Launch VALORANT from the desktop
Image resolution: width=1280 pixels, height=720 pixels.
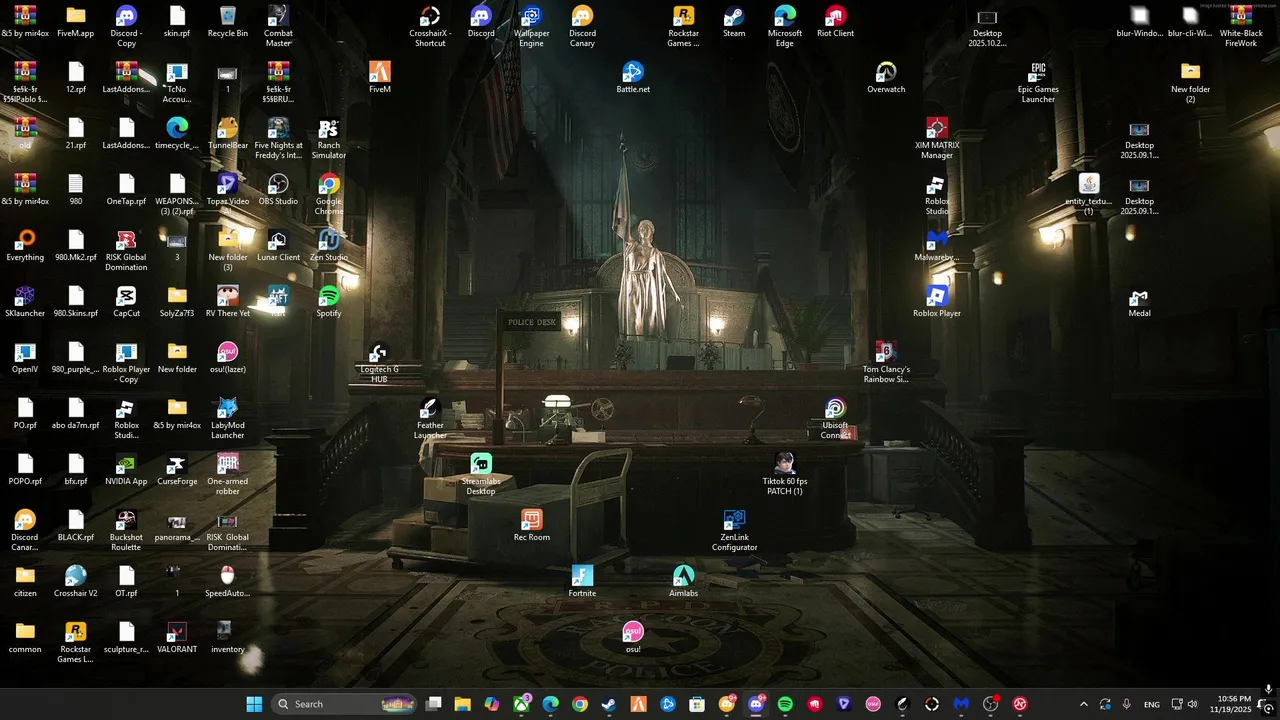177,638
